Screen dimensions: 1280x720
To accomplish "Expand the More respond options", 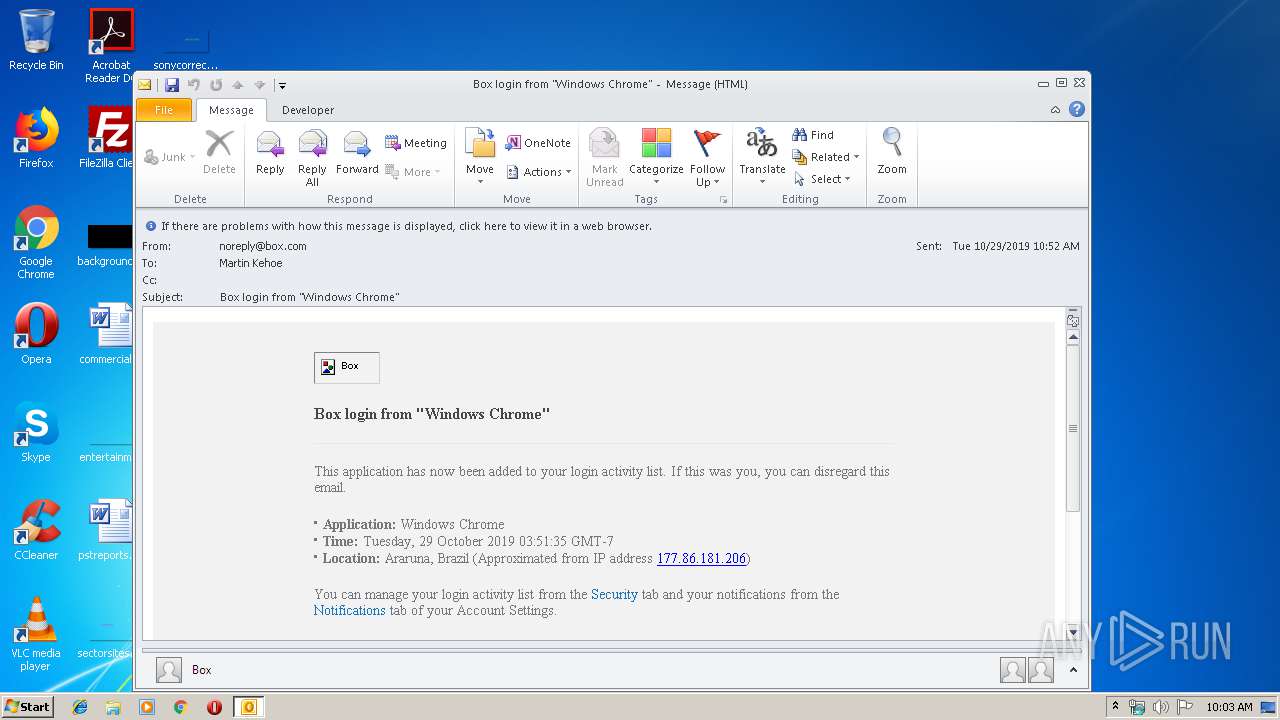I will (x=413, y=172).
